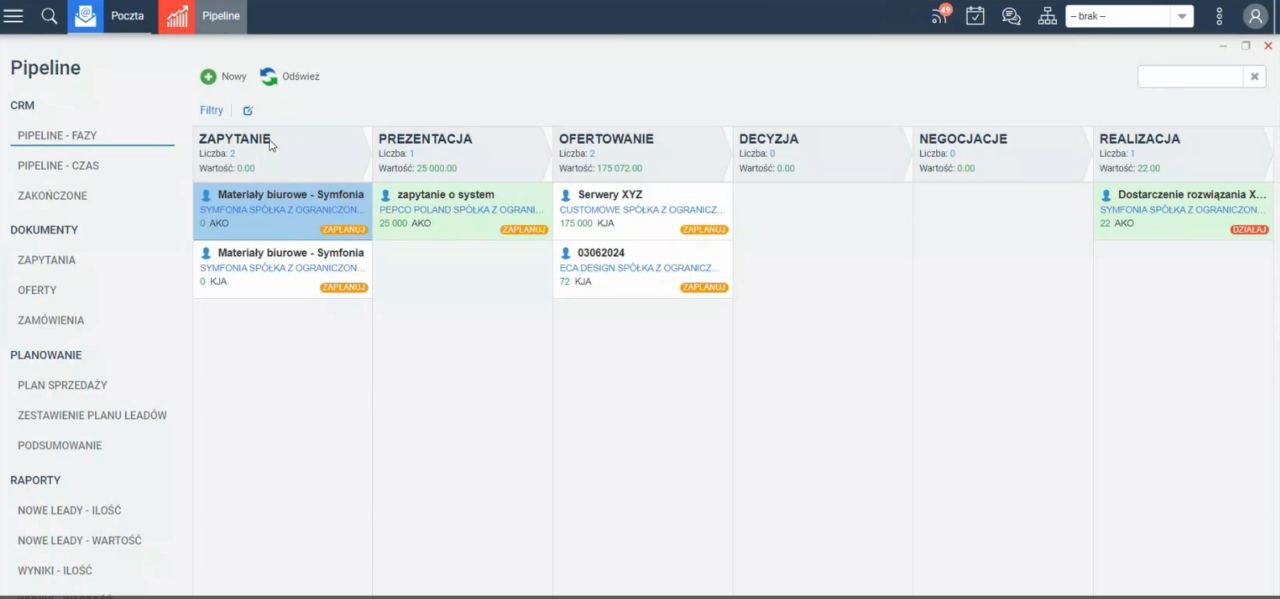Image resolution: width=1280 pixels, height=599 pixels.
Task: Click the ZAPLANUJ tag on Serwery XYZ card
Action: coord(703,229)
